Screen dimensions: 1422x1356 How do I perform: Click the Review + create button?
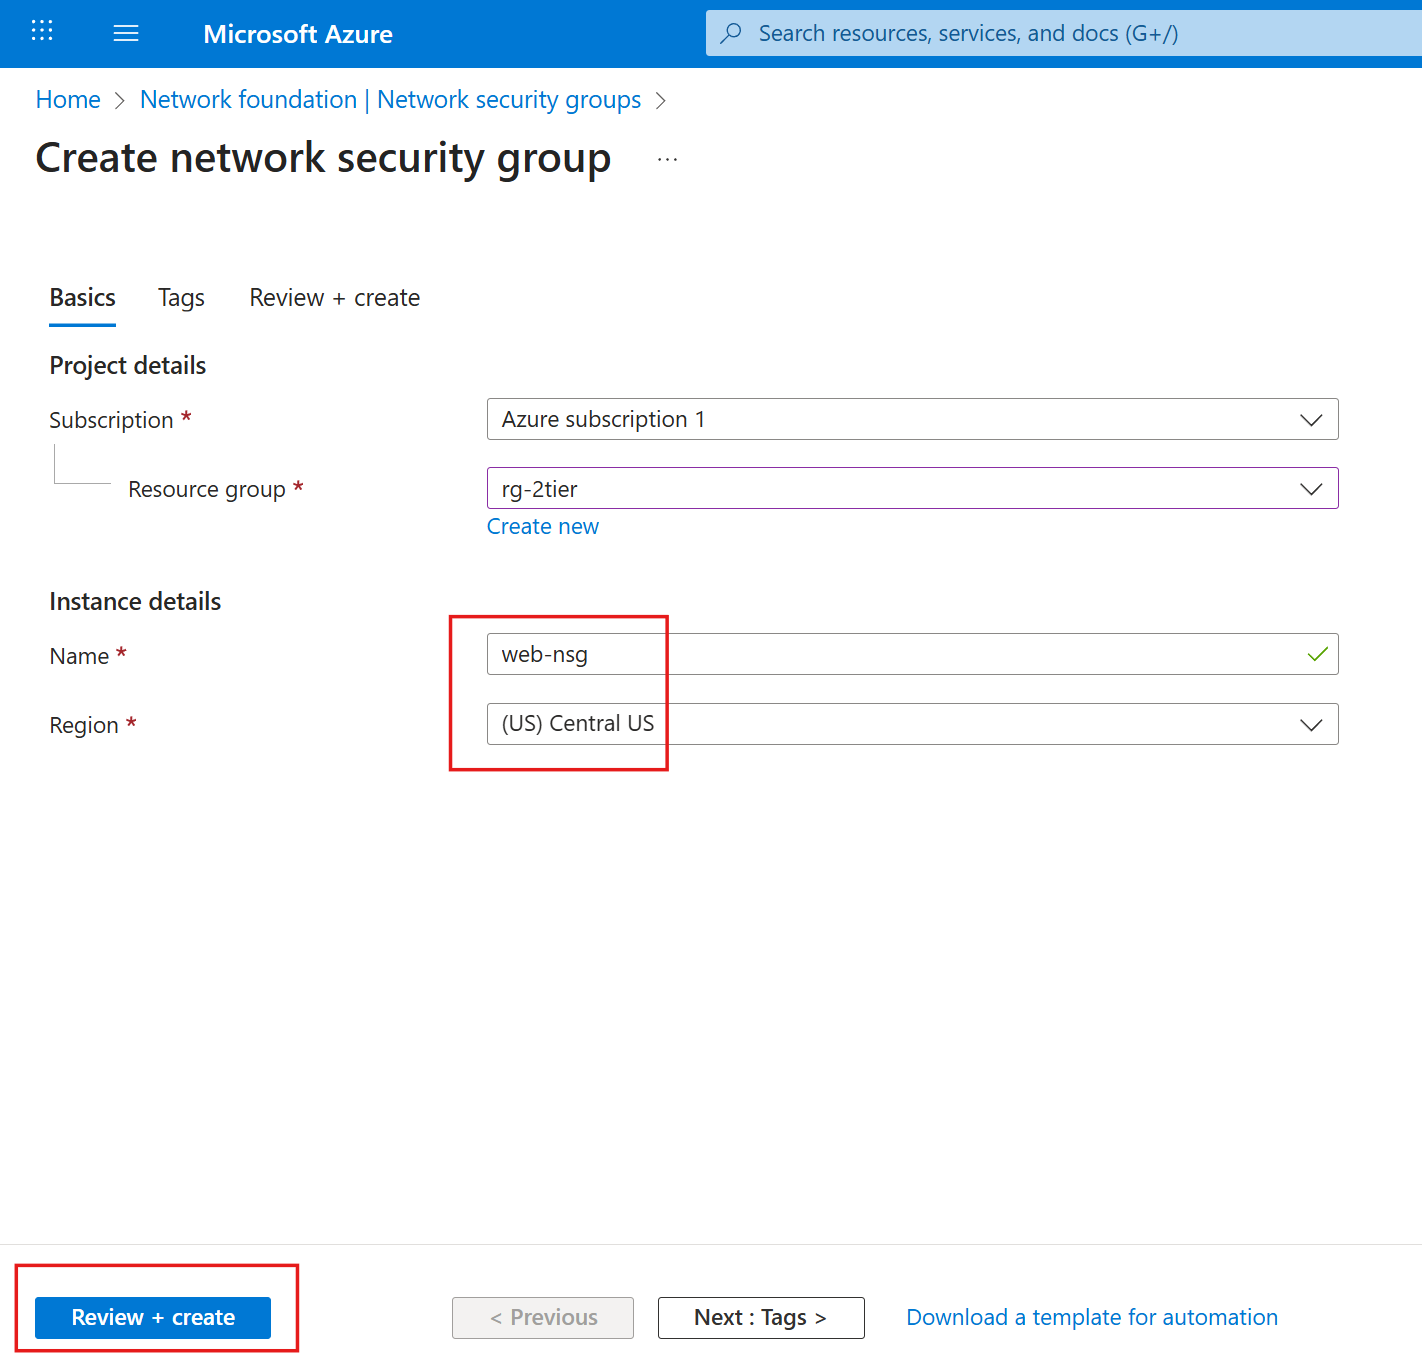click(x=152, y=1317)
